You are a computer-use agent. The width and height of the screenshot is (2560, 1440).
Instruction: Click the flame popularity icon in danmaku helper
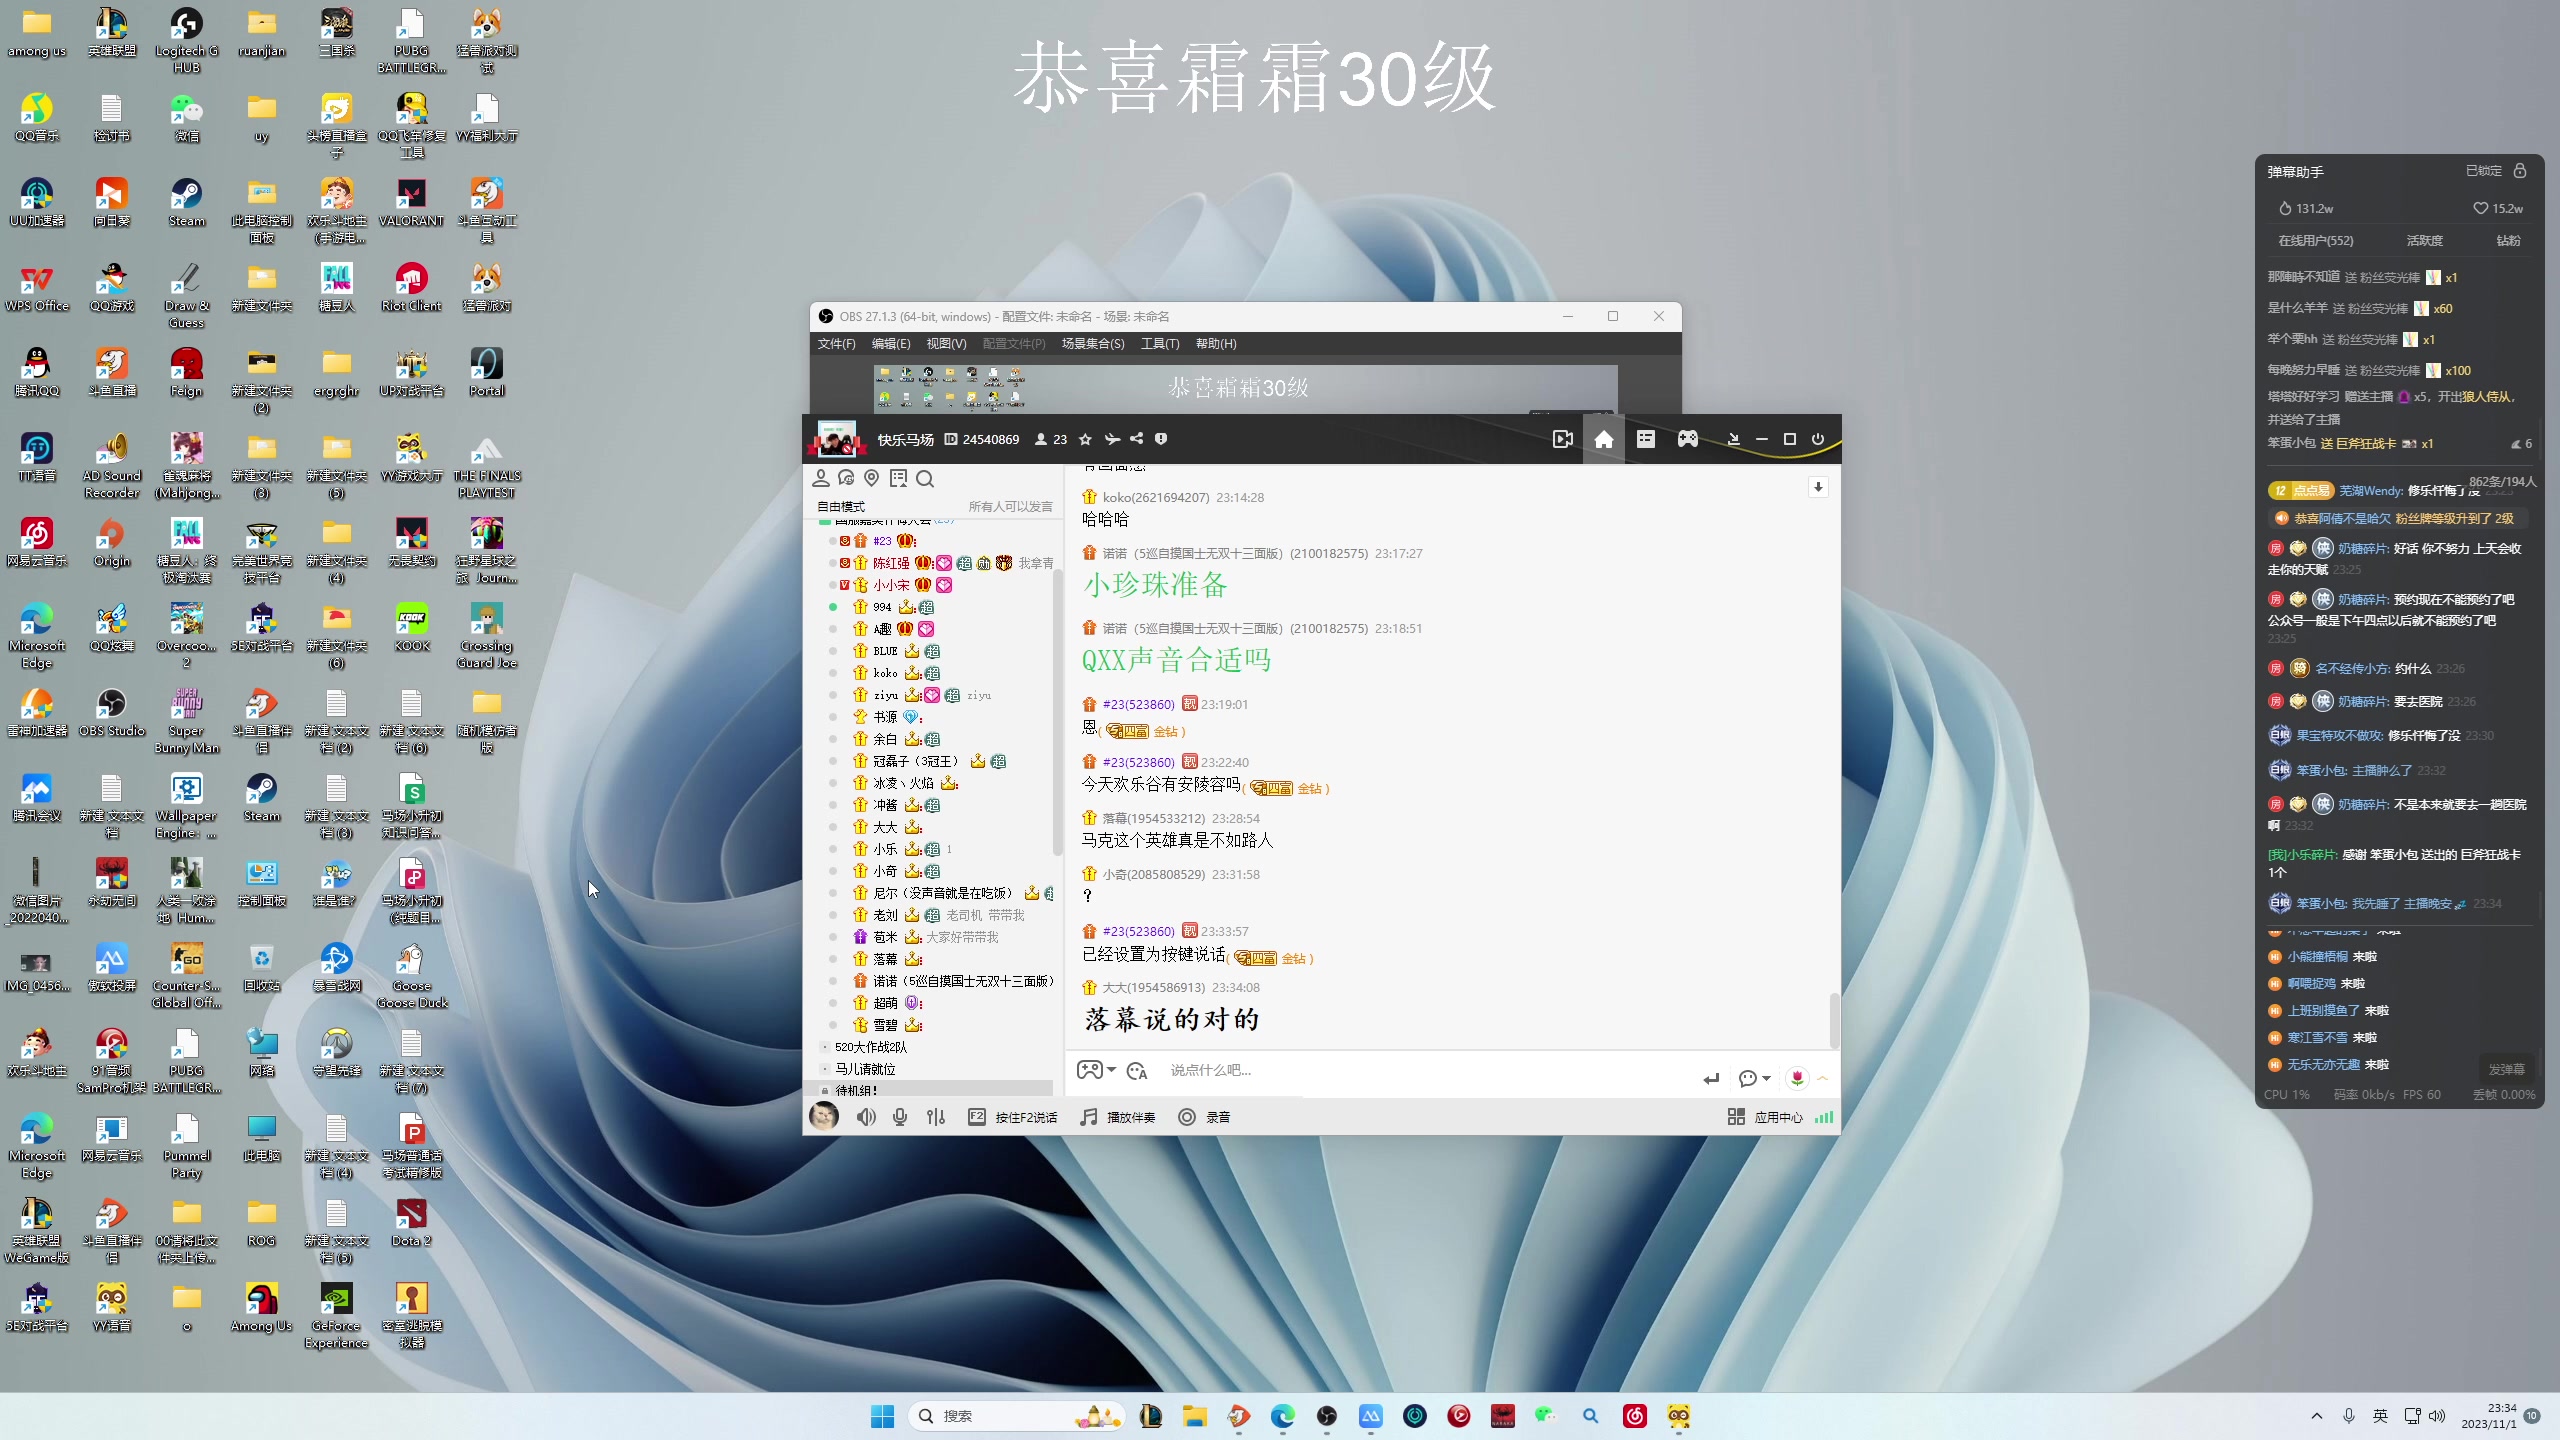click(2285, 208)
